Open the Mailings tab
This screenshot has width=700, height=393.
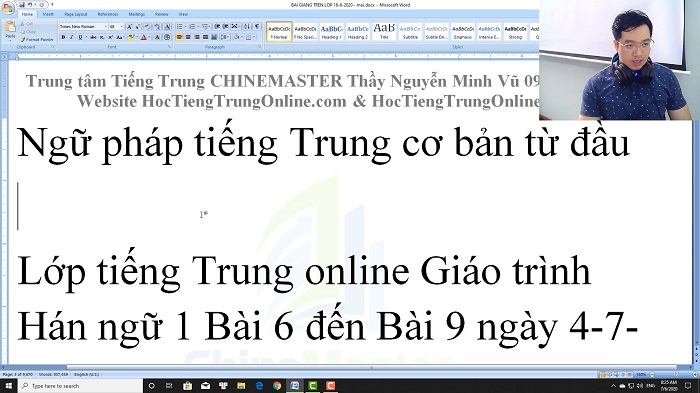[137, 14]
